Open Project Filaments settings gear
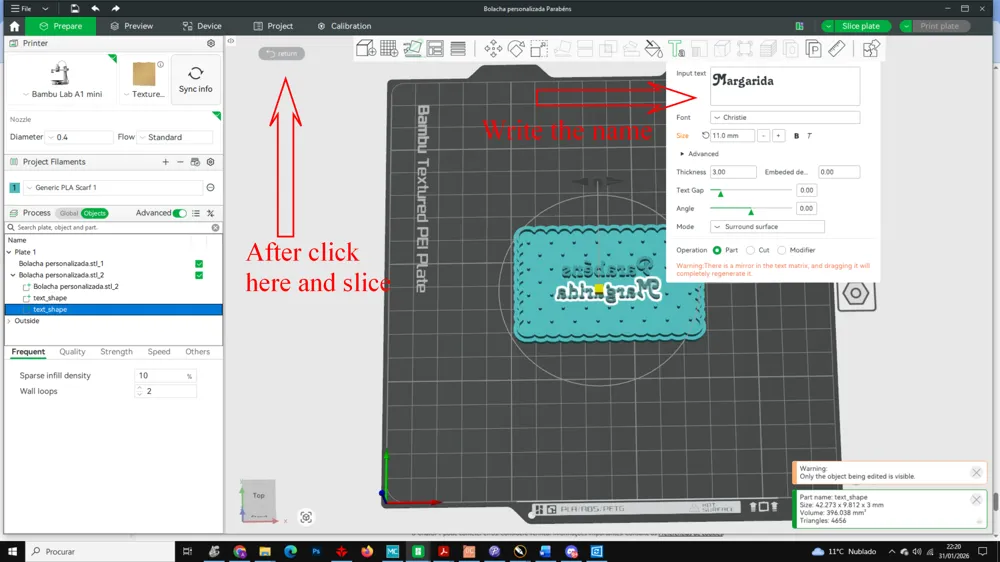The height and width of the screenshot is (562, 1000). (211, 162)
